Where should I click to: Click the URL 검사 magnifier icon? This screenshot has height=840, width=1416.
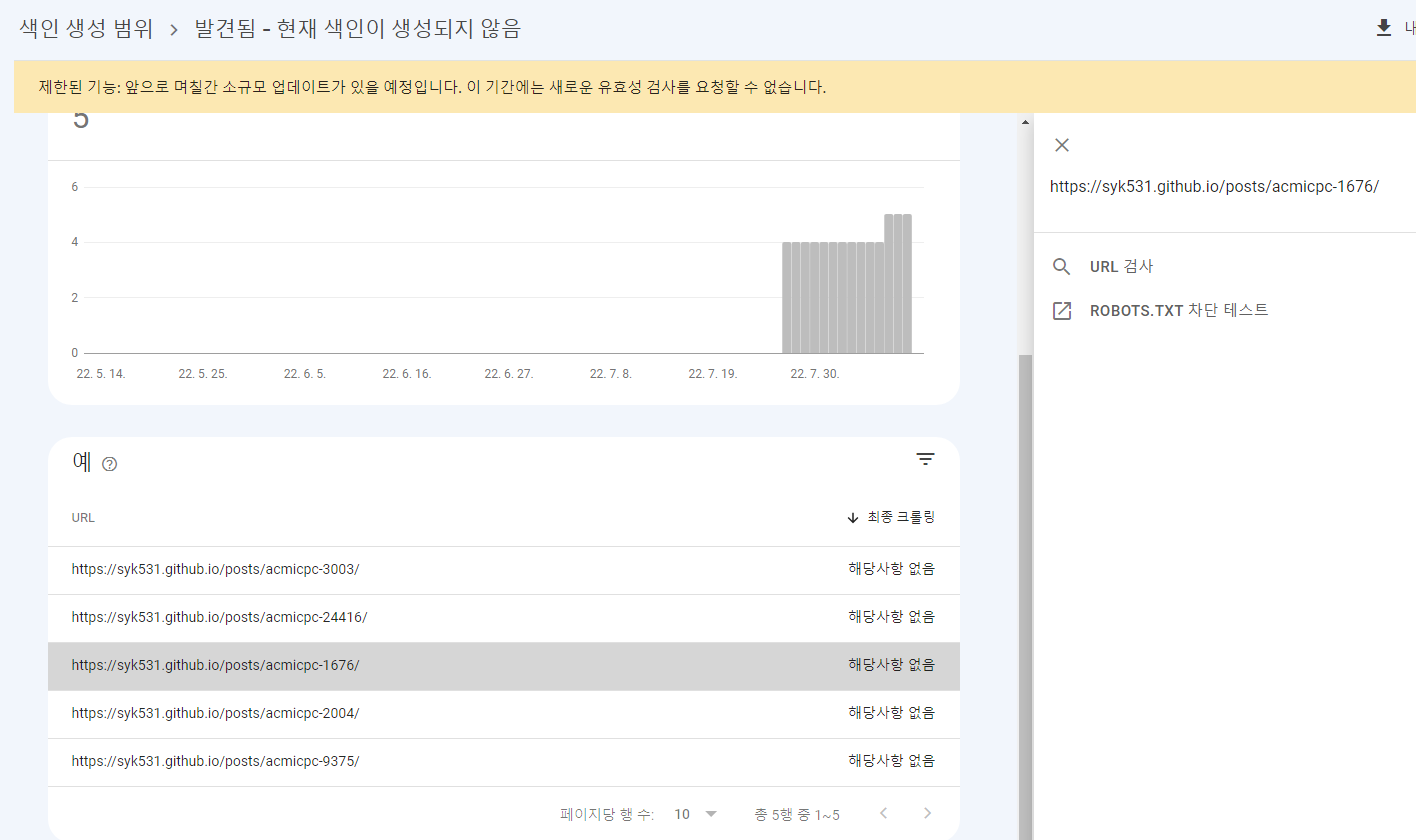click(x=1062, y=267)
